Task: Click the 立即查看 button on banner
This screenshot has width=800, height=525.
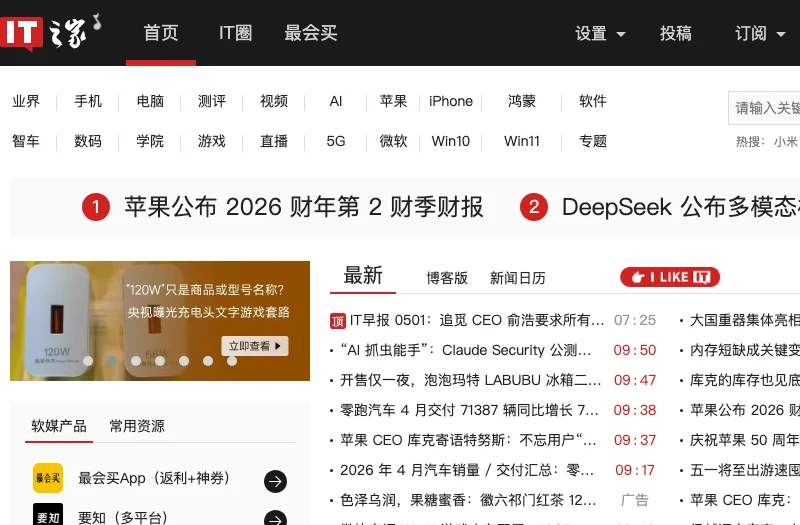Action: click(255, 346)
